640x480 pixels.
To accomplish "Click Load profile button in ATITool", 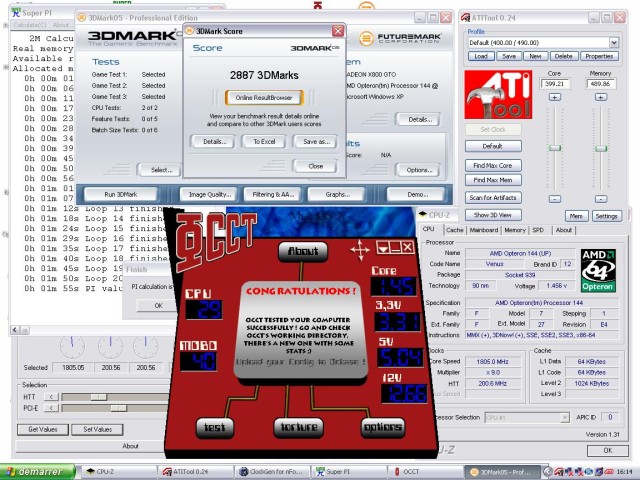I will (x=480, y=56).
